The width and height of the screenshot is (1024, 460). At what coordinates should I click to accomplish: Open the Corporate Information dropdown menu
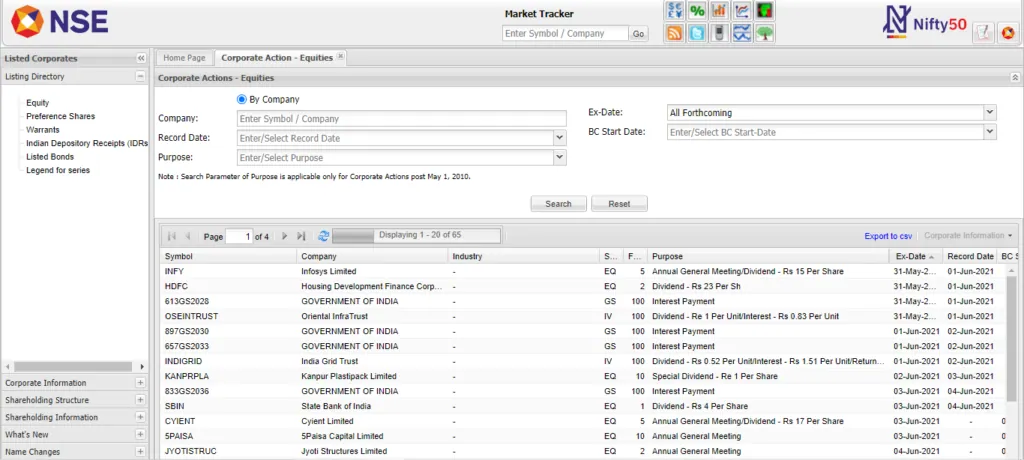pyautogui.click(x=968, y=236)
